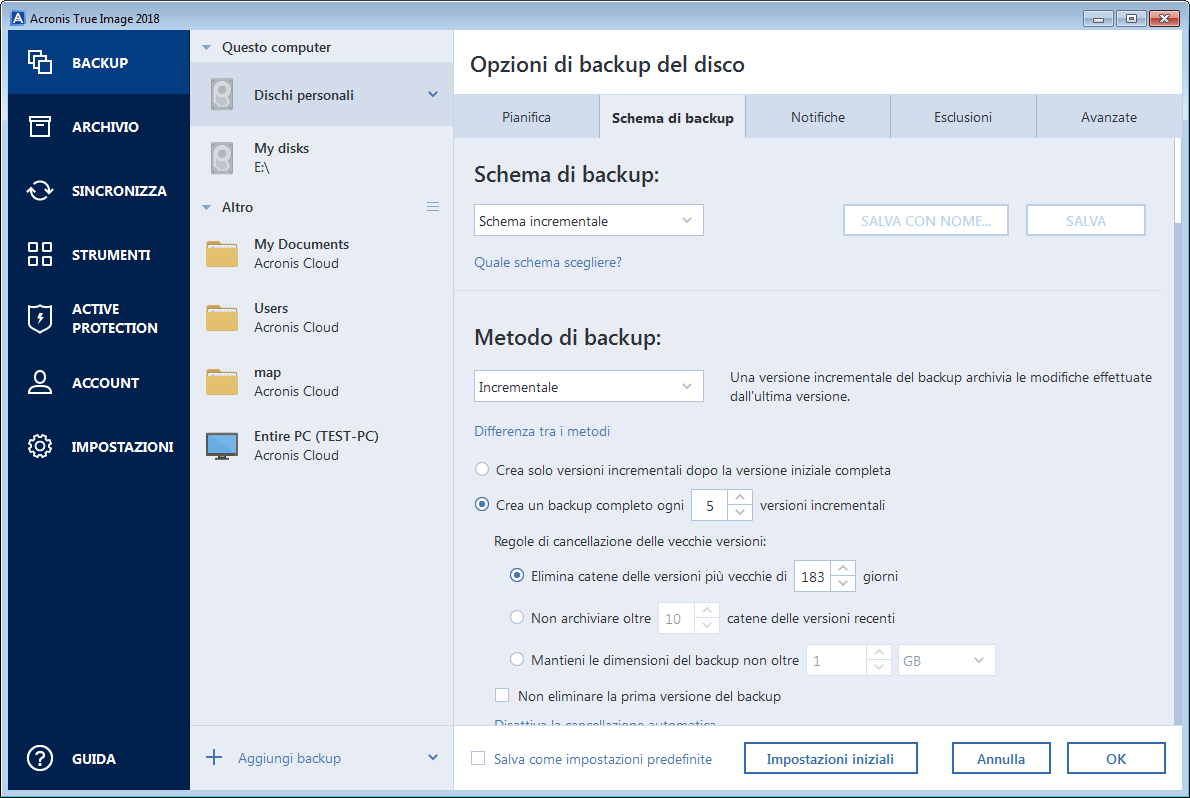Open the GB size unit dropdown
The height and width of the screenshot is (798, 1190).
[946, 661]
